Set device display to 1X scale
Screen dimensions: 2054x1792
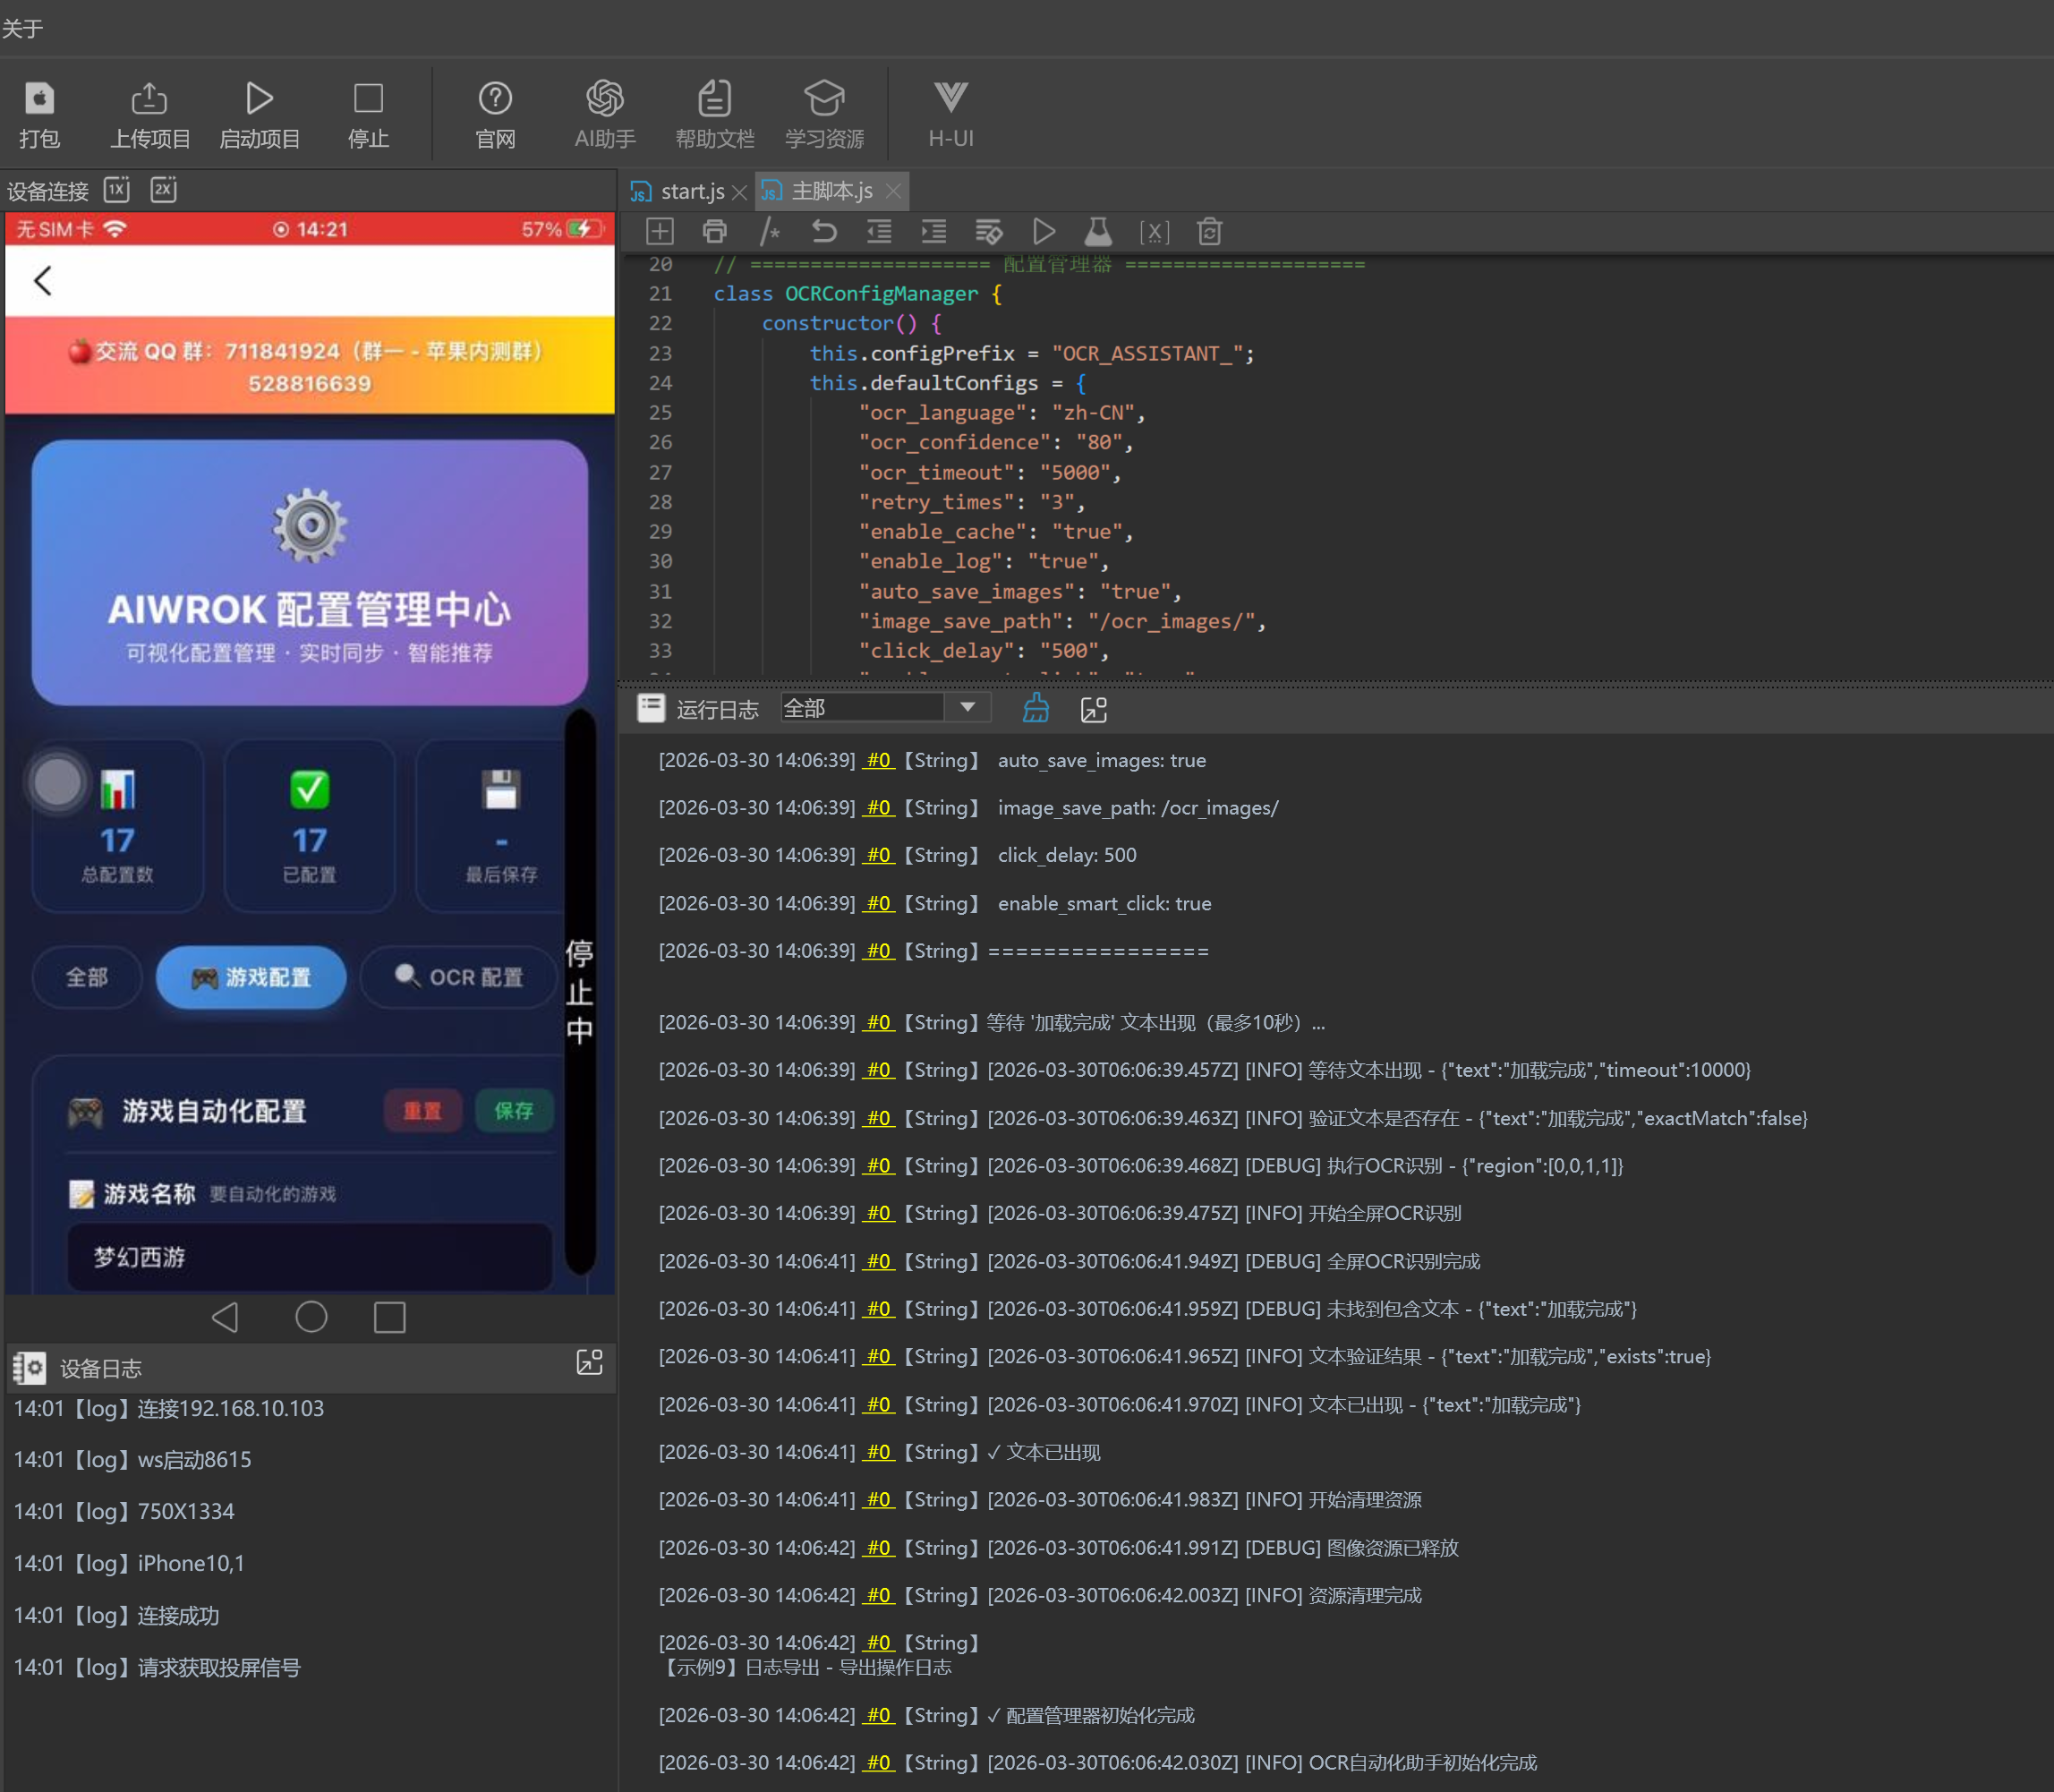point(117,190)
